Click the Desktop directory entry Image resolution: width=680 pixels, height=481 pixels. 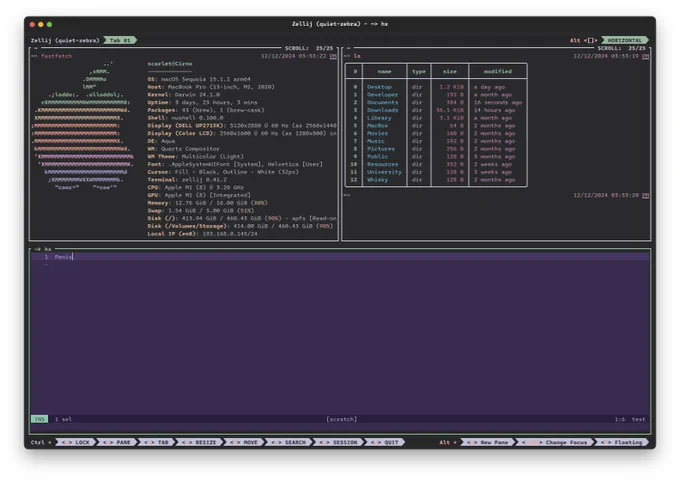click(379, 87)
